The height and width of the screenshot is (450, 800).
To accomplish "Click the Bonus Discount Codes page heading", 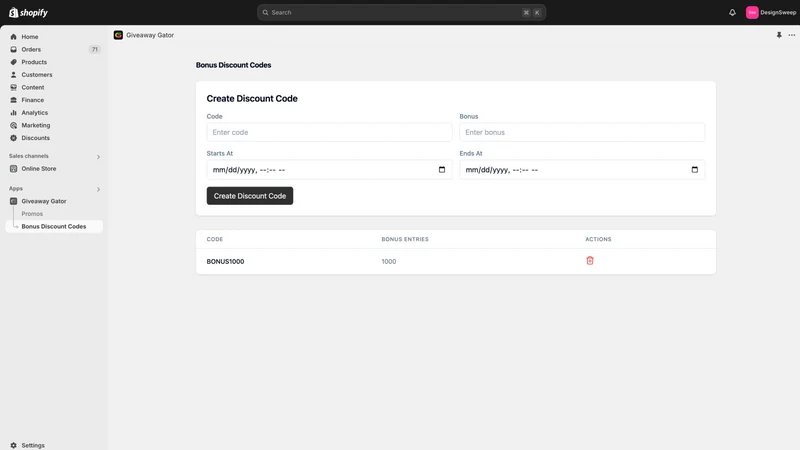I will (233, 65).
